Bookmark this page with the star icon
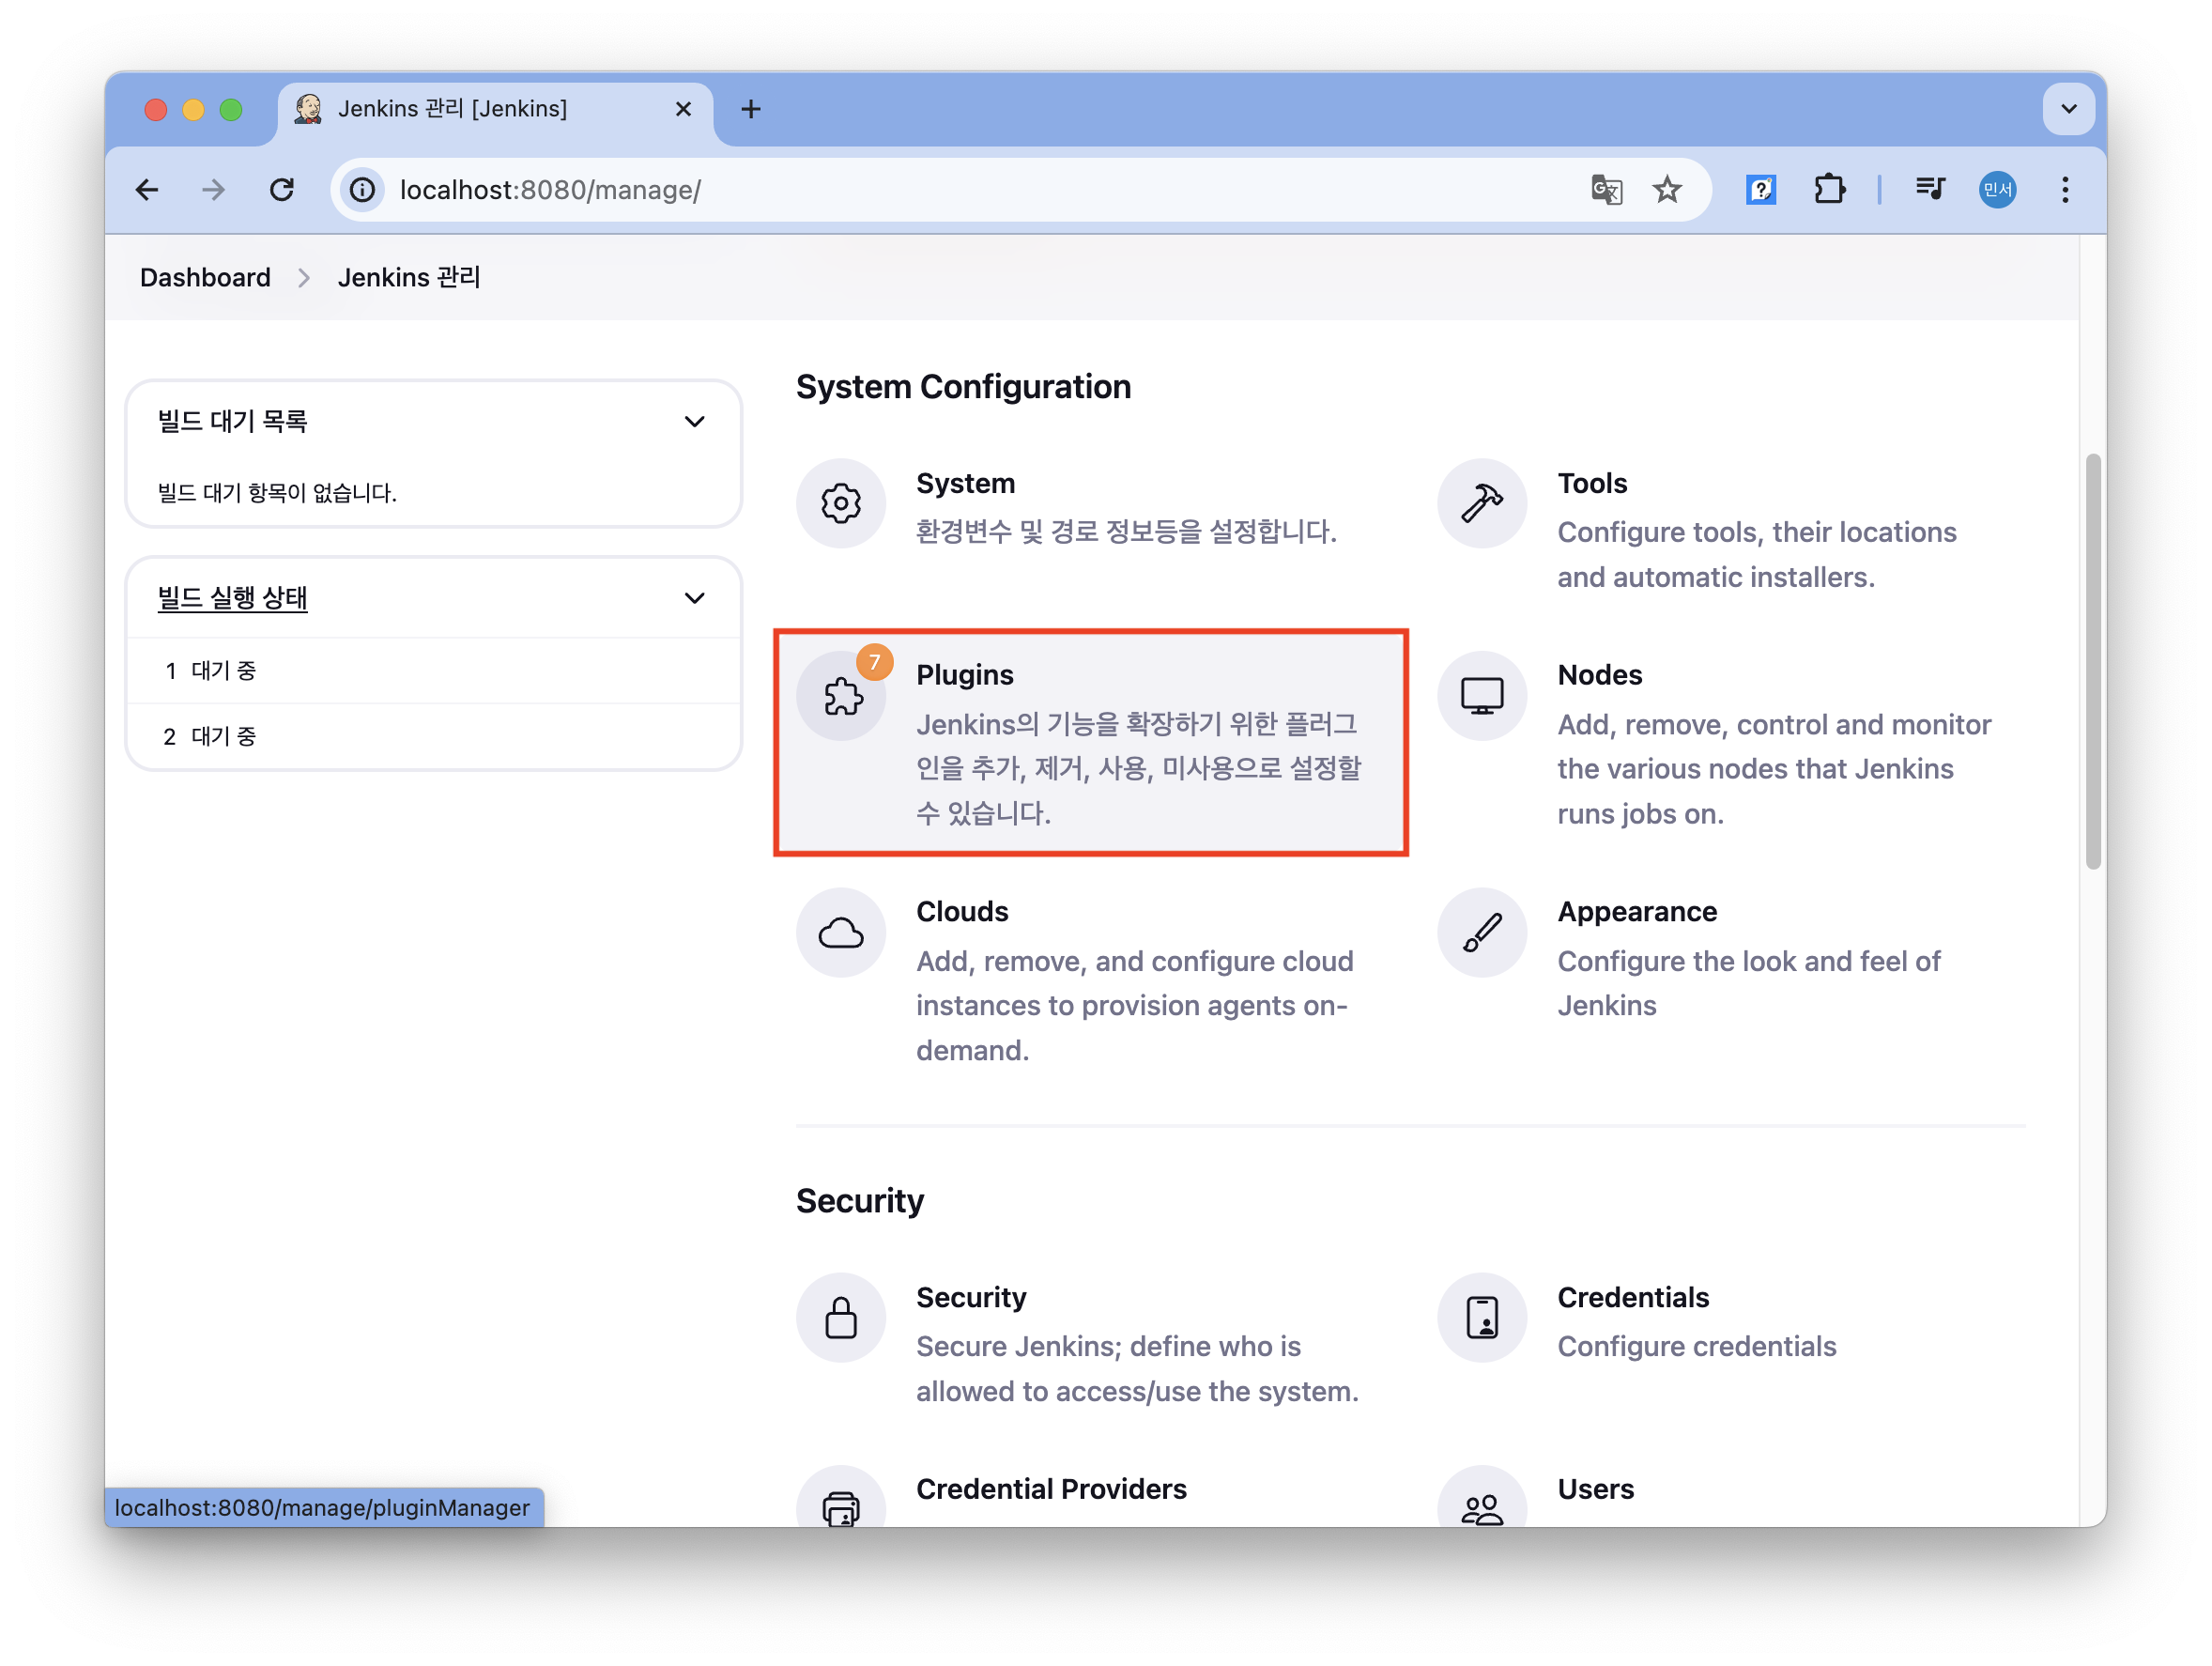 (1666, 189)
